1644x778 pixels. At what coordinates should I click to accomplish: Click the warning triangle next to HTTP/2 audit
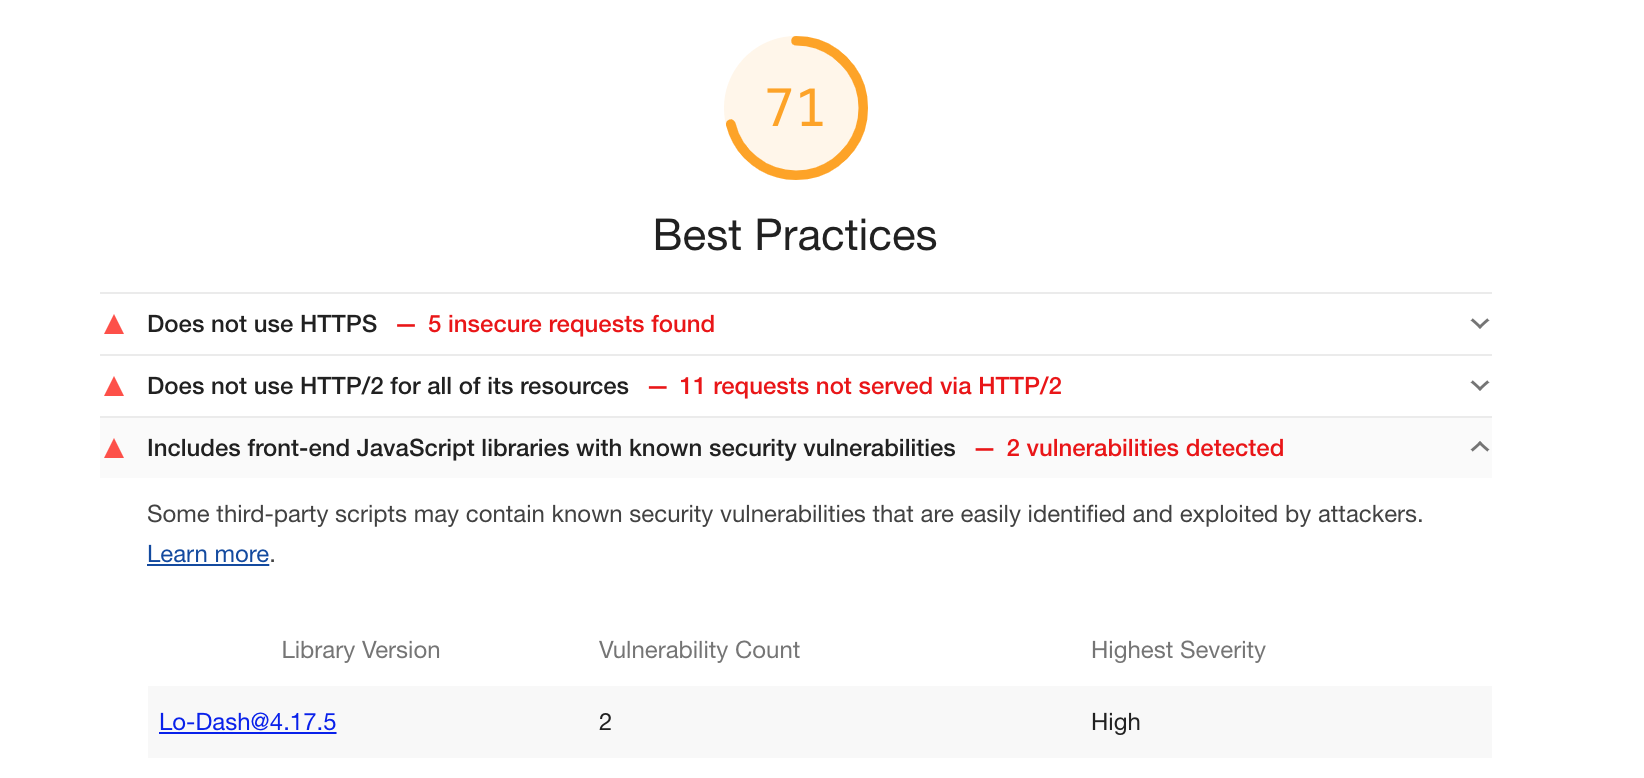tap(114, 385)
